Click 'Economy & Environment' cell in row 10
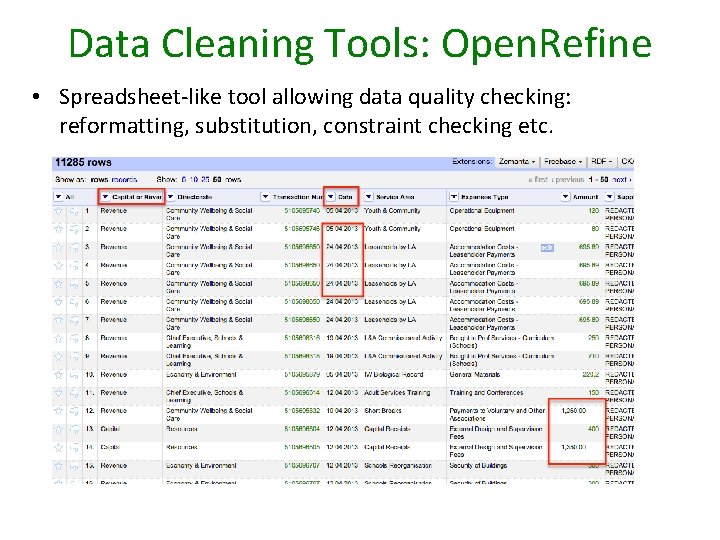720x540 pixels. pos(201,375)
